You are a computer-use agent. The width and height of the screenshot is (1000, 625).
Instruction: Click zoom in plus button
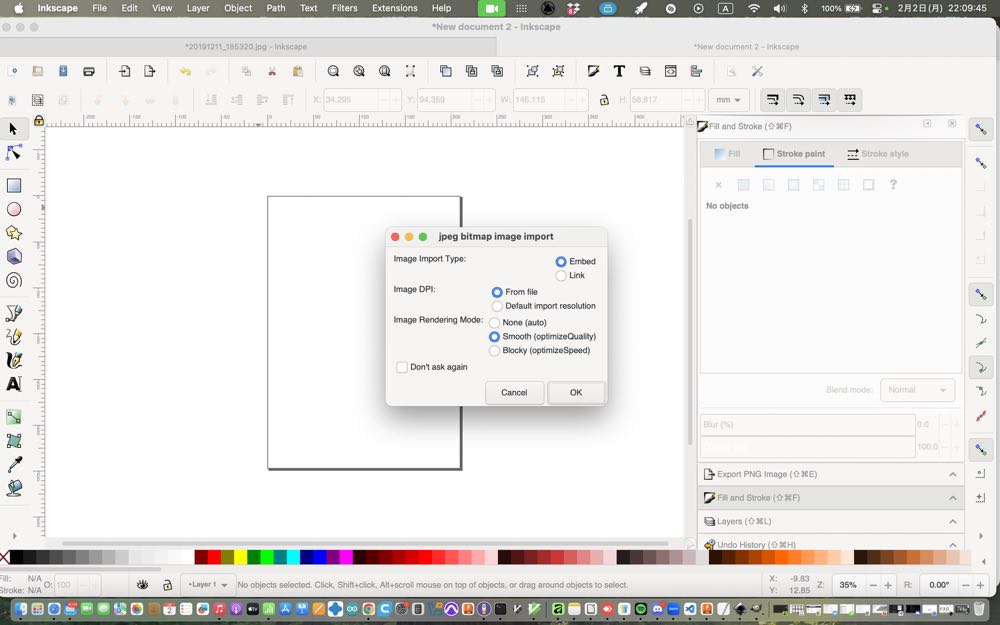point(887,585)
